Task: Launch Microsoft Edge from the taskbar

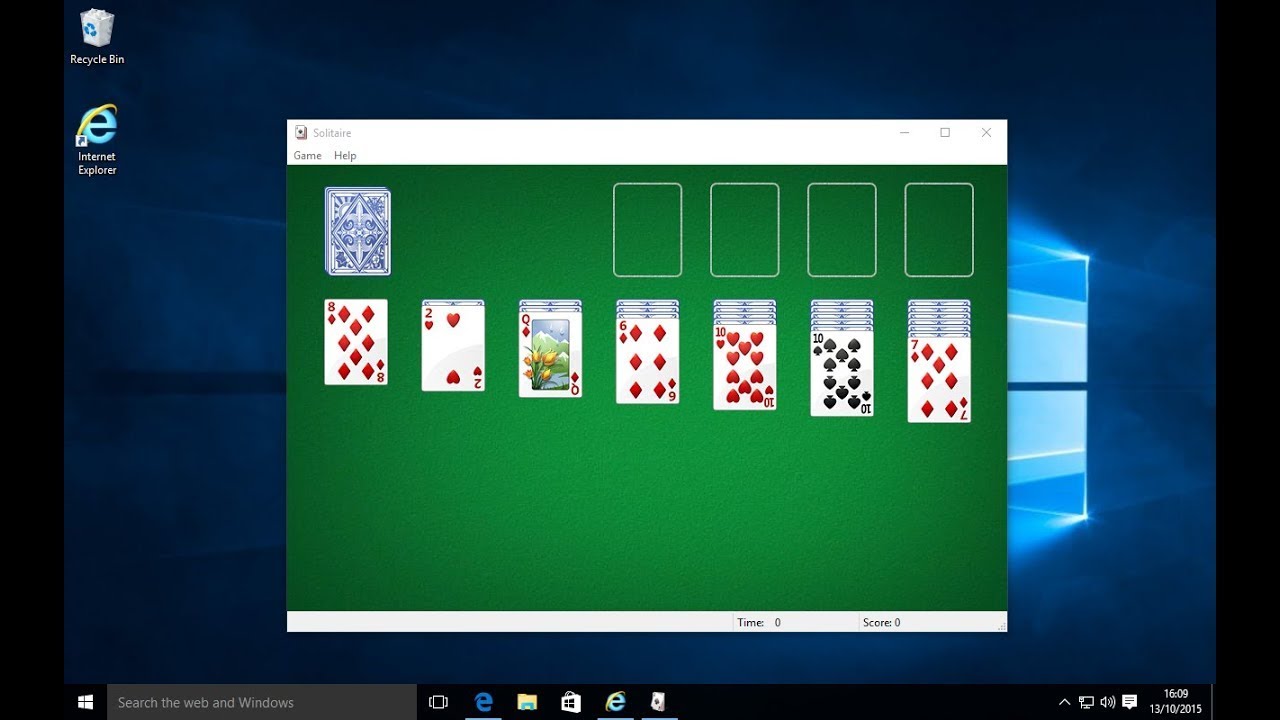Action: coord(484,702)
